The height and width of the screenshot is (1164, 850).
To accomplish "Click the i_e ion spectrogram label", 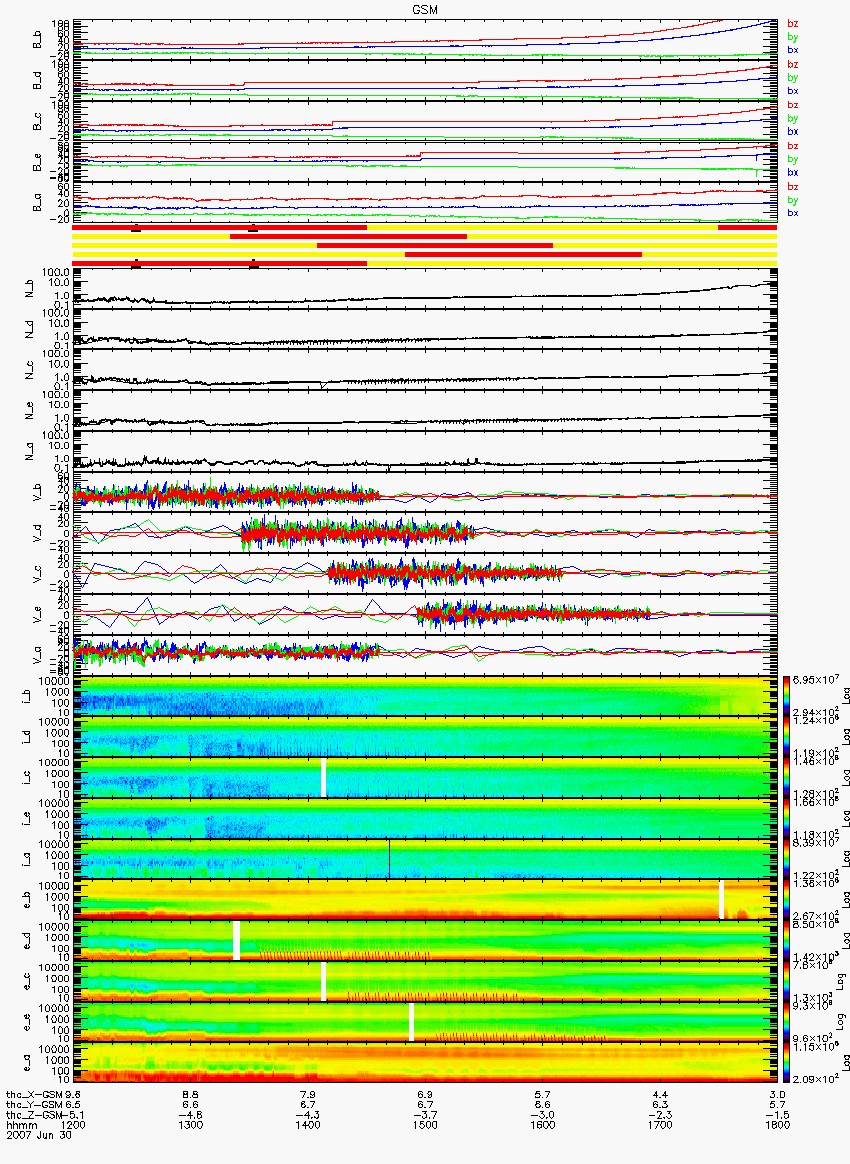I will click(26, 820).
